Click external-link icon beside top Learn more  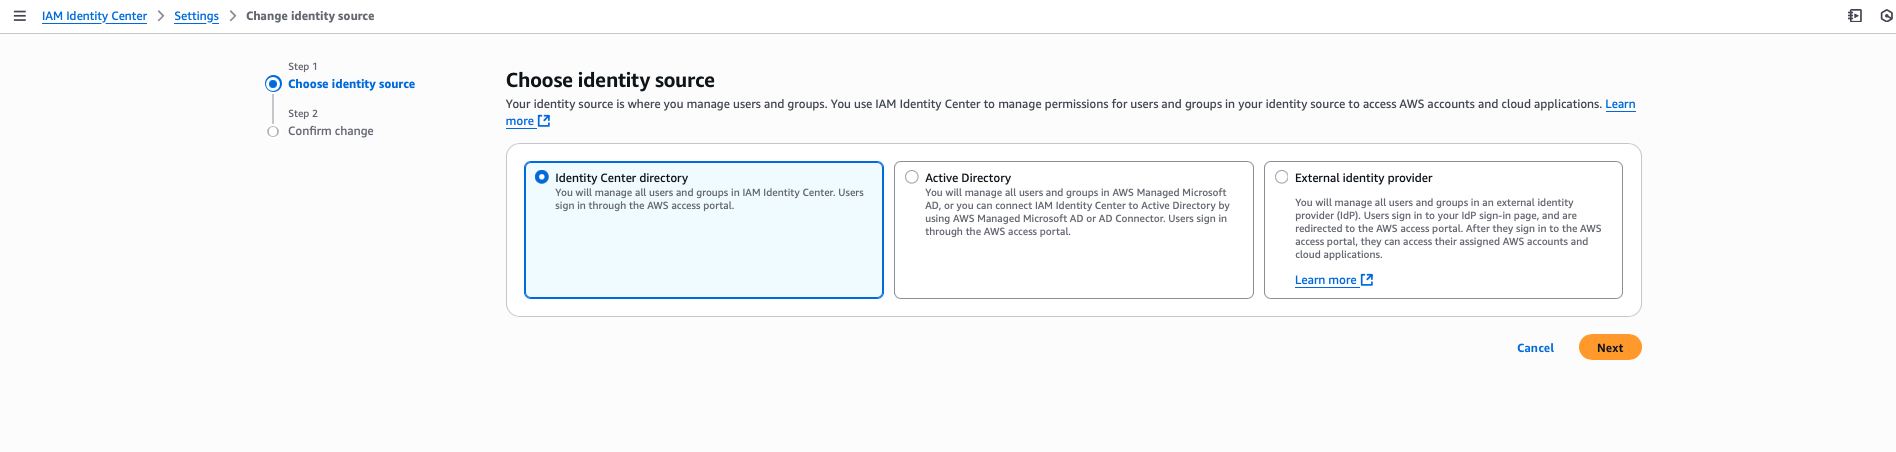coord(544,121)
